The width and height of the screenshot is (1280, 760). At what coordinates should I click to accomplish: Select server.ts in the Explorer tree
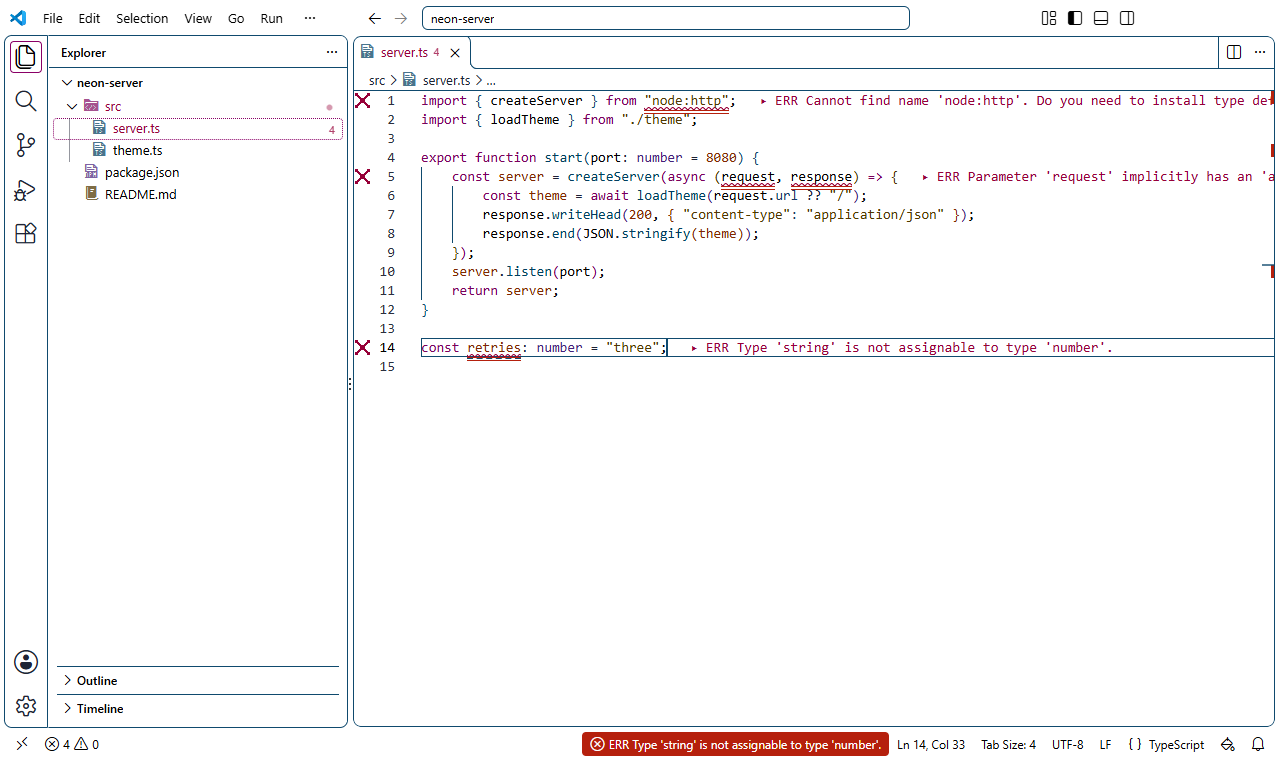coord(198,129)
